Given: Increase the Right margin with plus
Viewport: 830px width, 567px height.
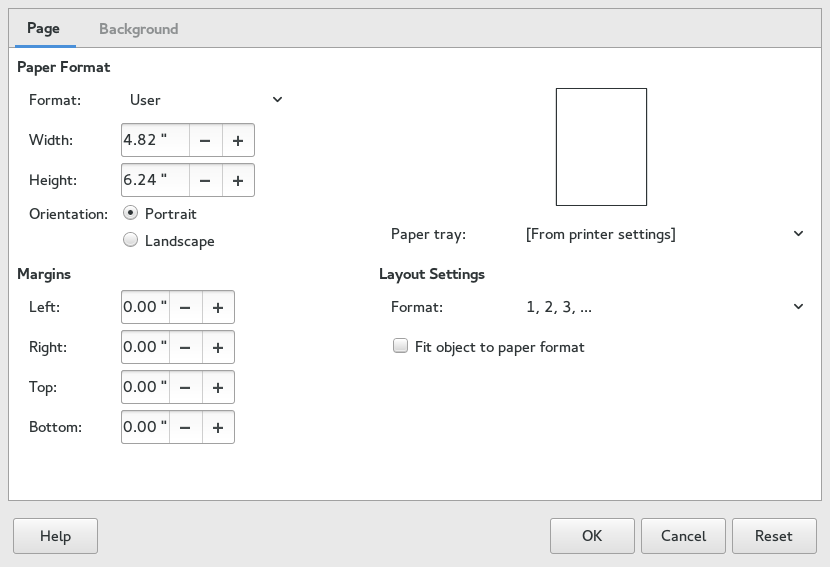Looking at the screenshot, I should pyautogui.click(x=218, y=347).
